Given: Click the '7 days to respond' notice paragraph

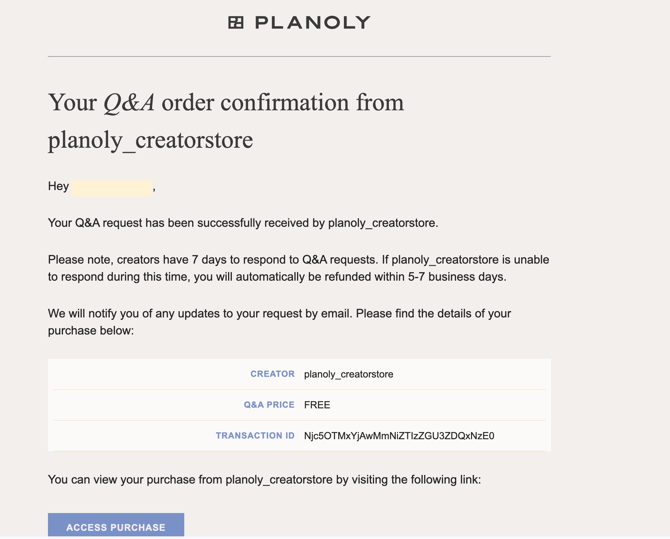Looking at the screenshot, I should click(x=298, y=260).
